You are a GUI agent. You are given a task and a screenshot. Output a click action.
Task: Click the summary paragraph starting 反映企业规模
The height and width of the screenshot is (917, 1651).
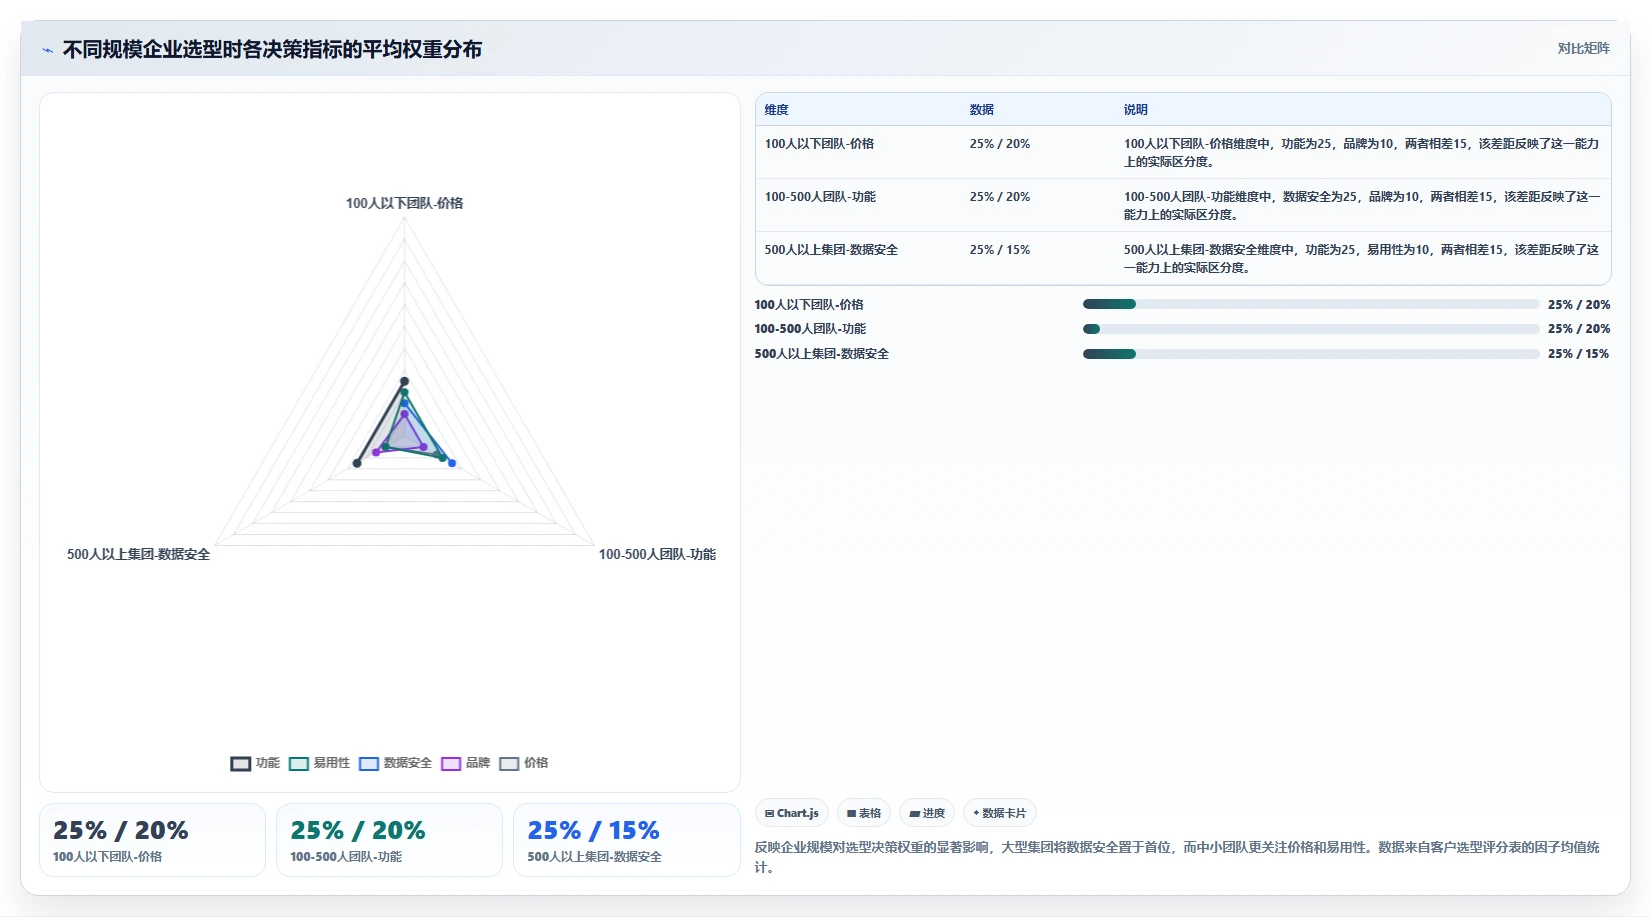tap(1178, 857)
